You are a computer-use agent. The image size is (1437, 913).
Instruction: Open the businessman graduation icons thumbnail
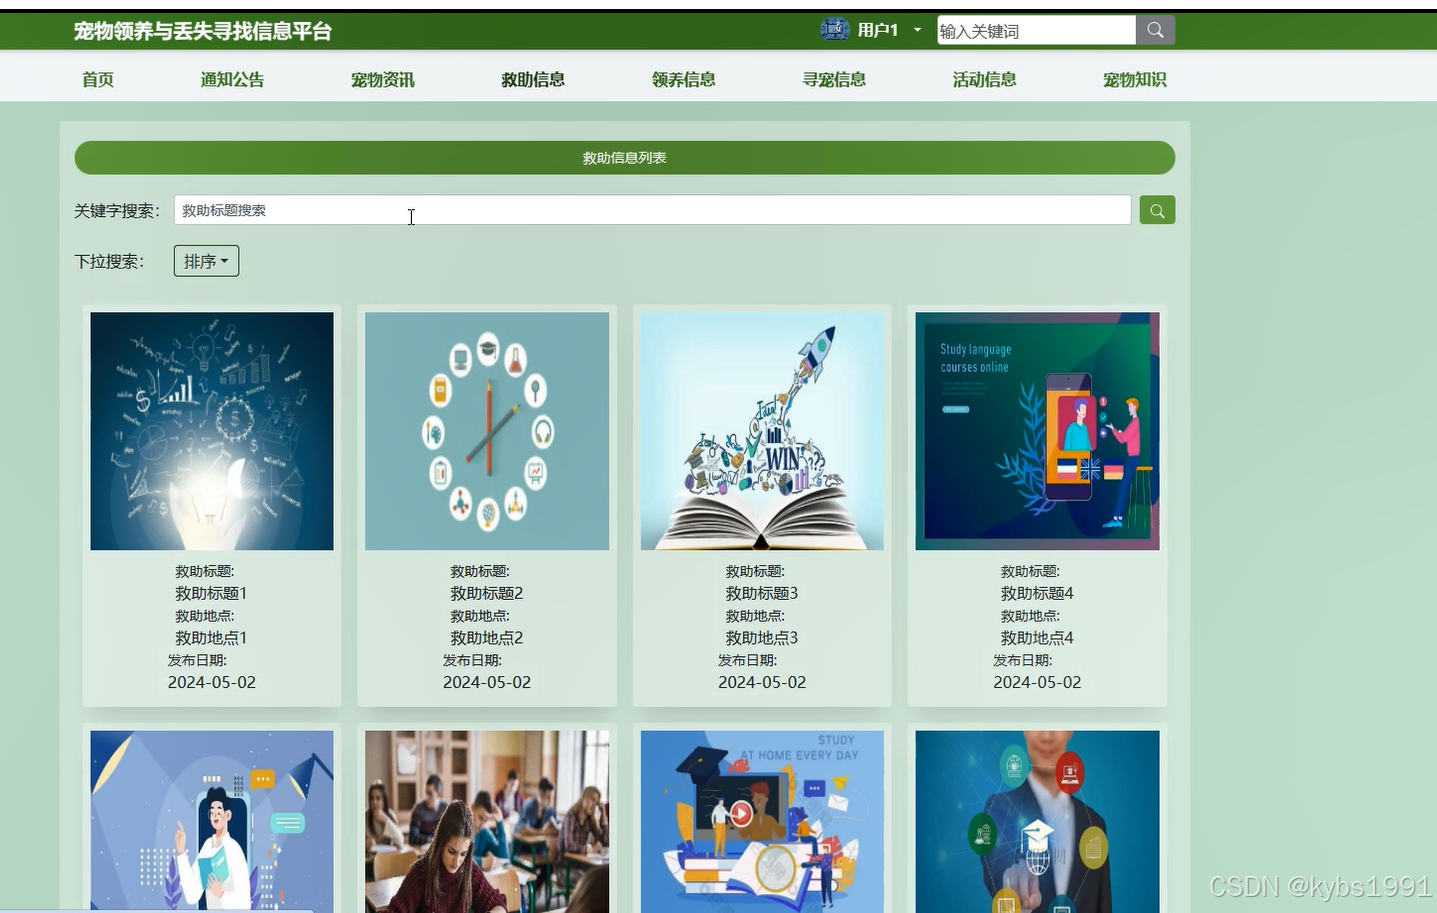1037,820
